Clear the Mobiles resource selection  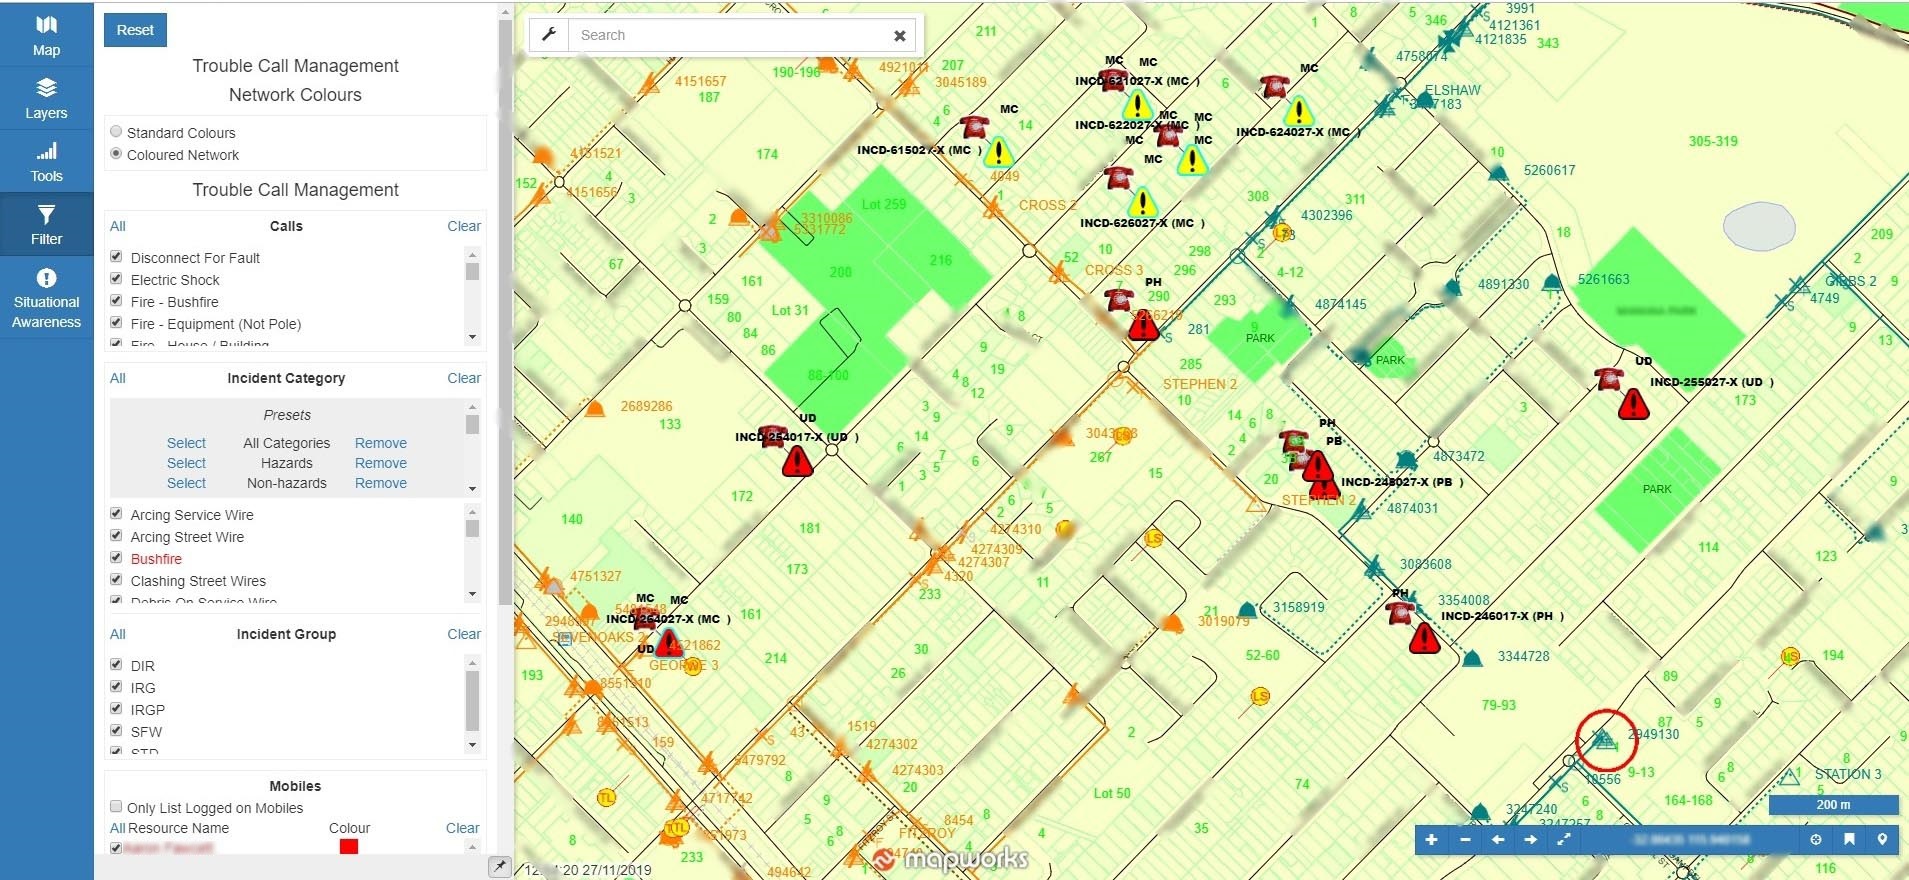462,828
